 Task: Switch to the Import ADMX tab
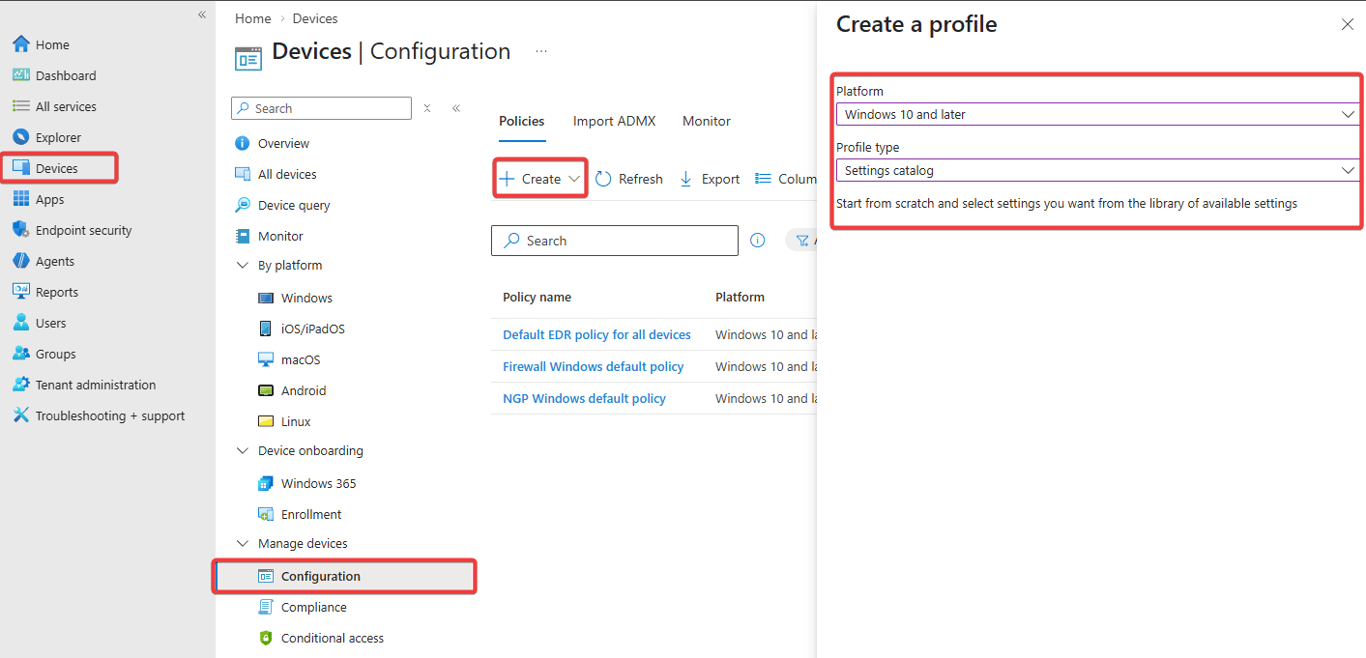(x=614, y=121)
